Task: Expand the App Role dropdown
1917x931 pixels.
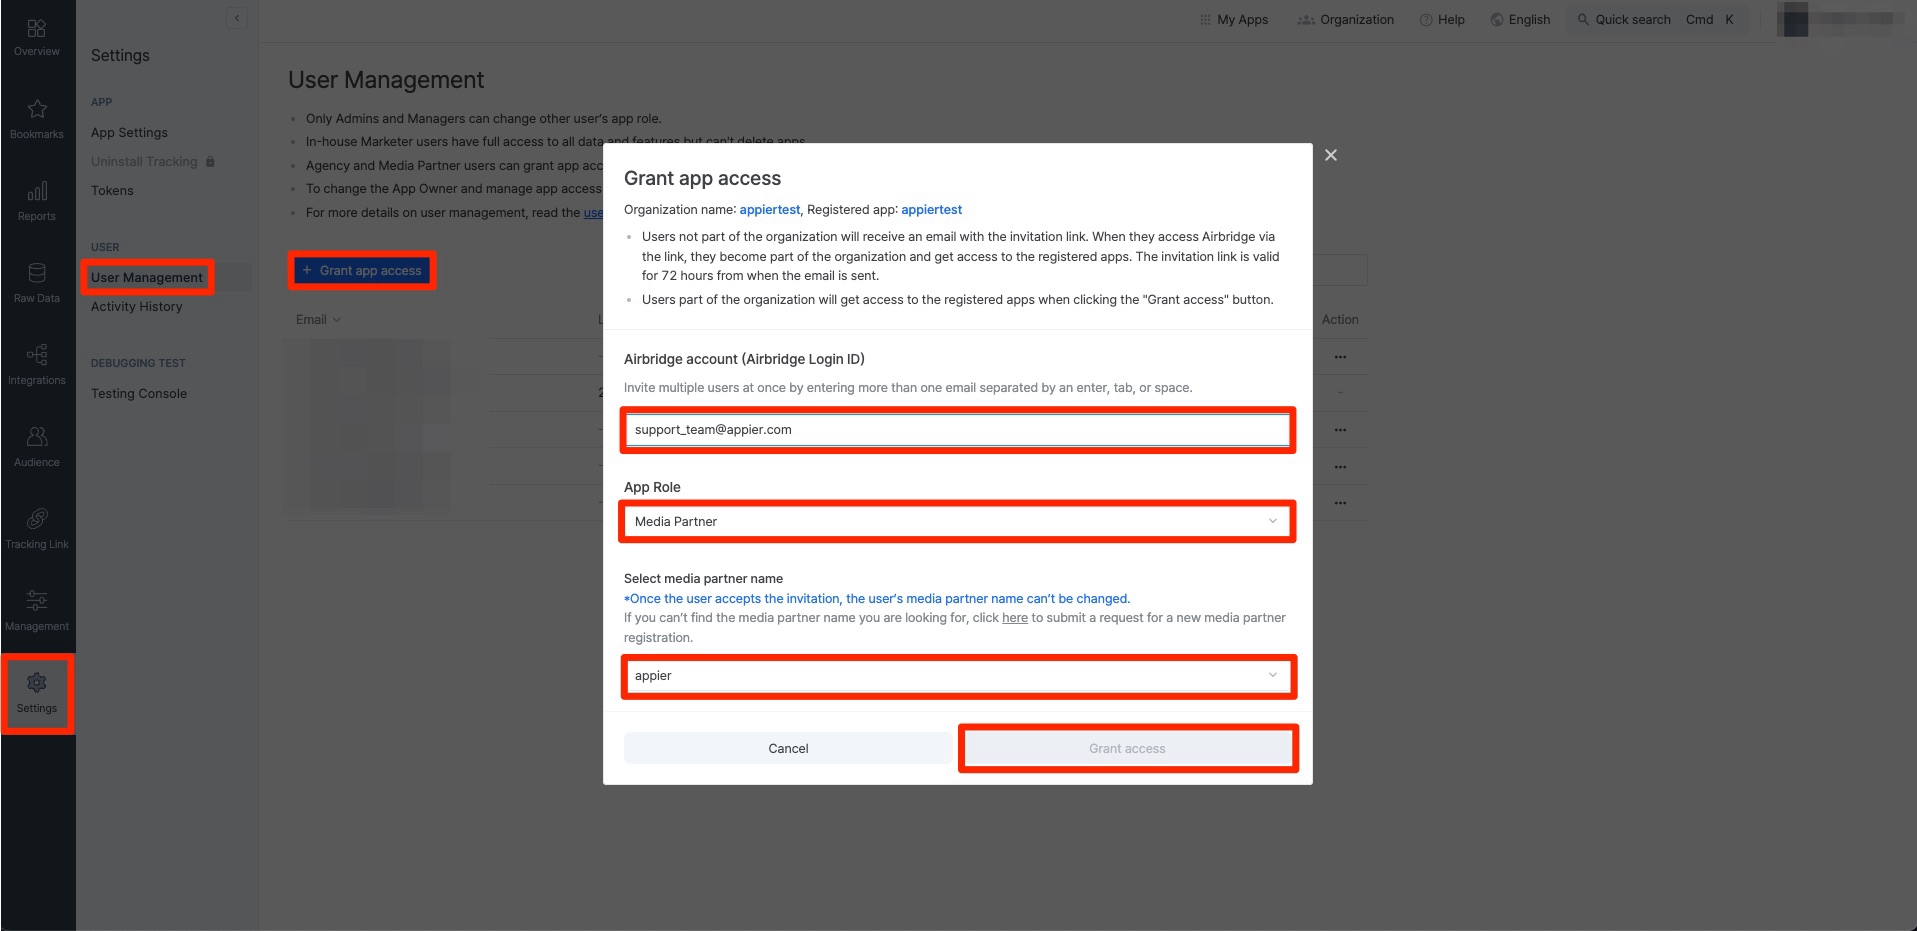Action: [956, 522]
